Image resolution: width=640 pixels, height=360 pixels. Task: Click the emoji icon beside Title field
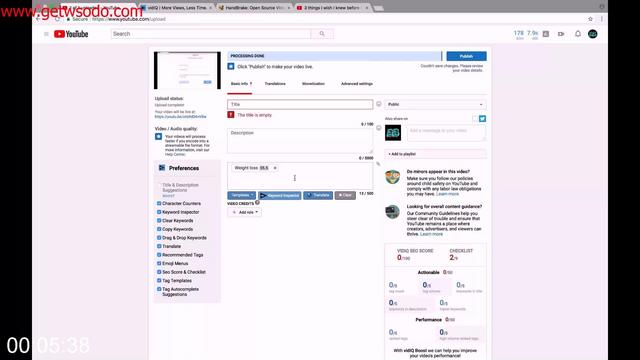(x=379, y=104)
